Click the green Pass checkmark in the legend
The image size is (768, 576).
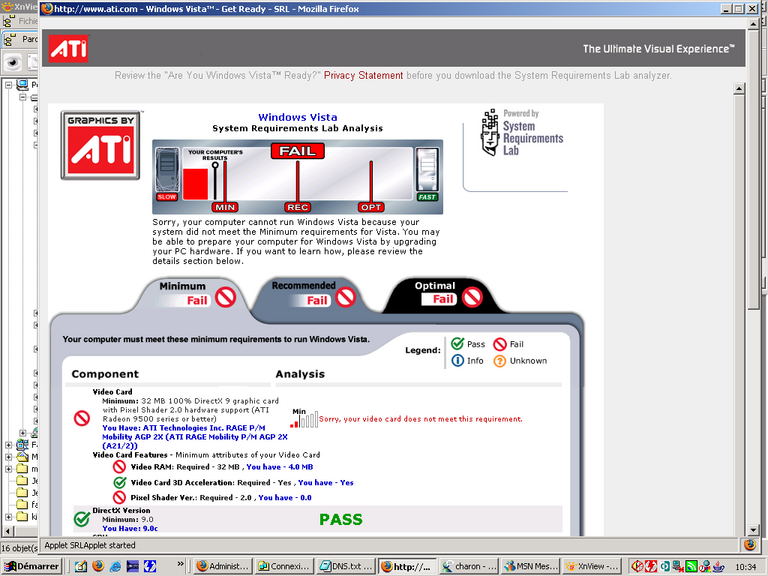pos(457,344)
